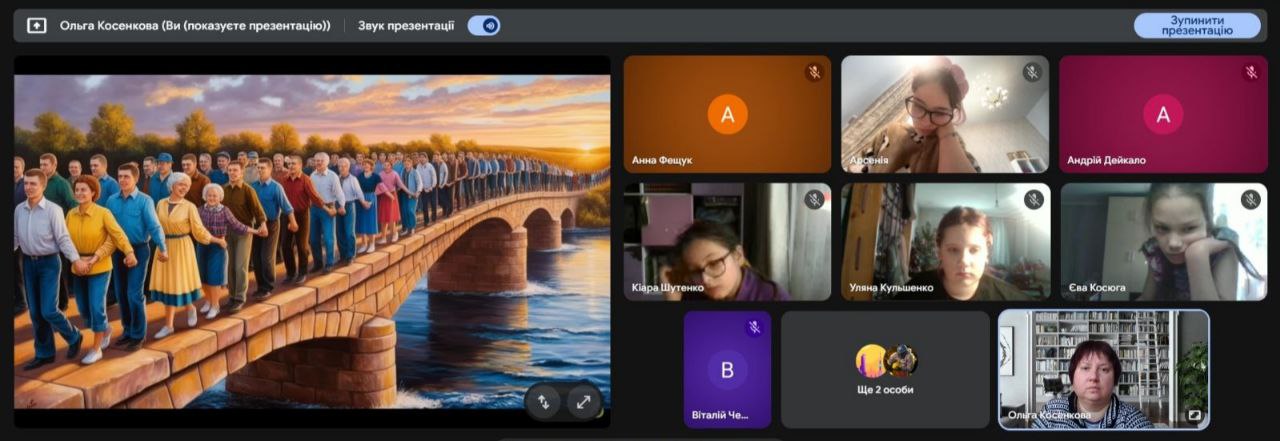1280x441 pixels.
Task: Select the shared bridge presentation image
Action: [x=312, y=242]
